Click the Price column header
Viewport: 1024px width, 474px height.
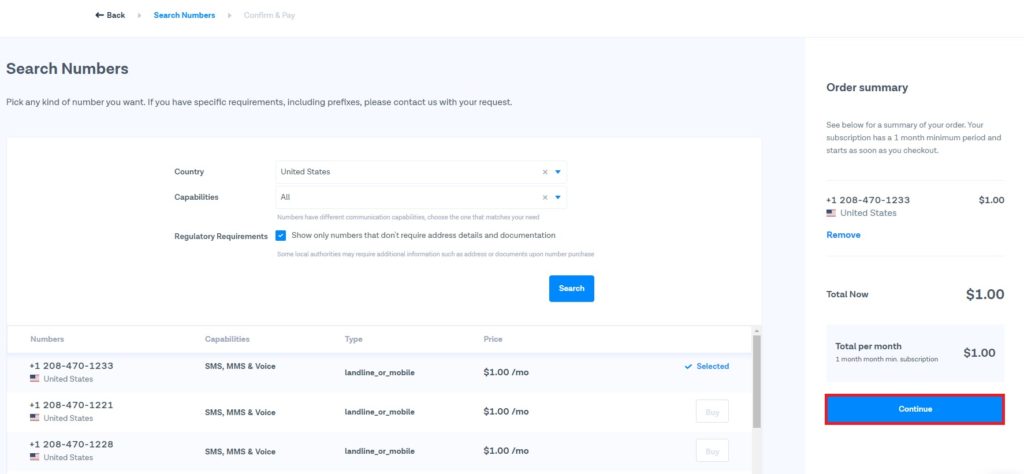pos(493,340)
